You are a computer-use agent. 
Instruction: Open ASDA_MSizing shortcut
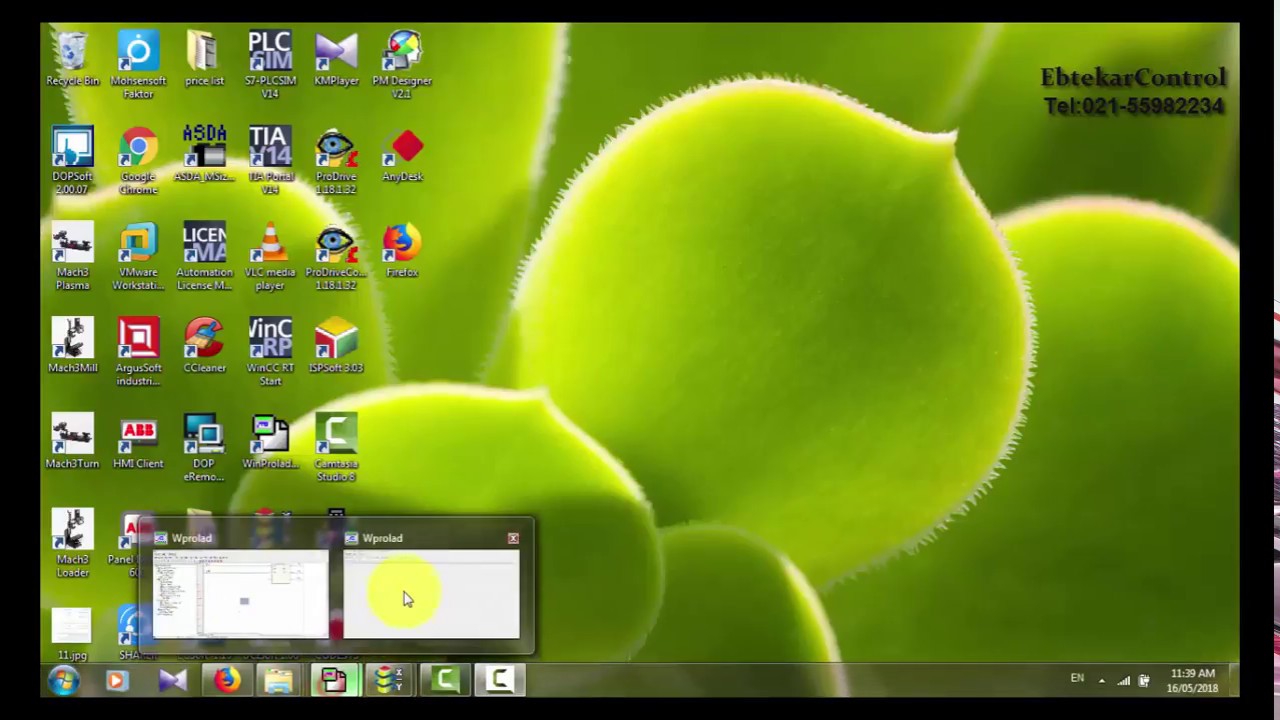coord(204,155)
